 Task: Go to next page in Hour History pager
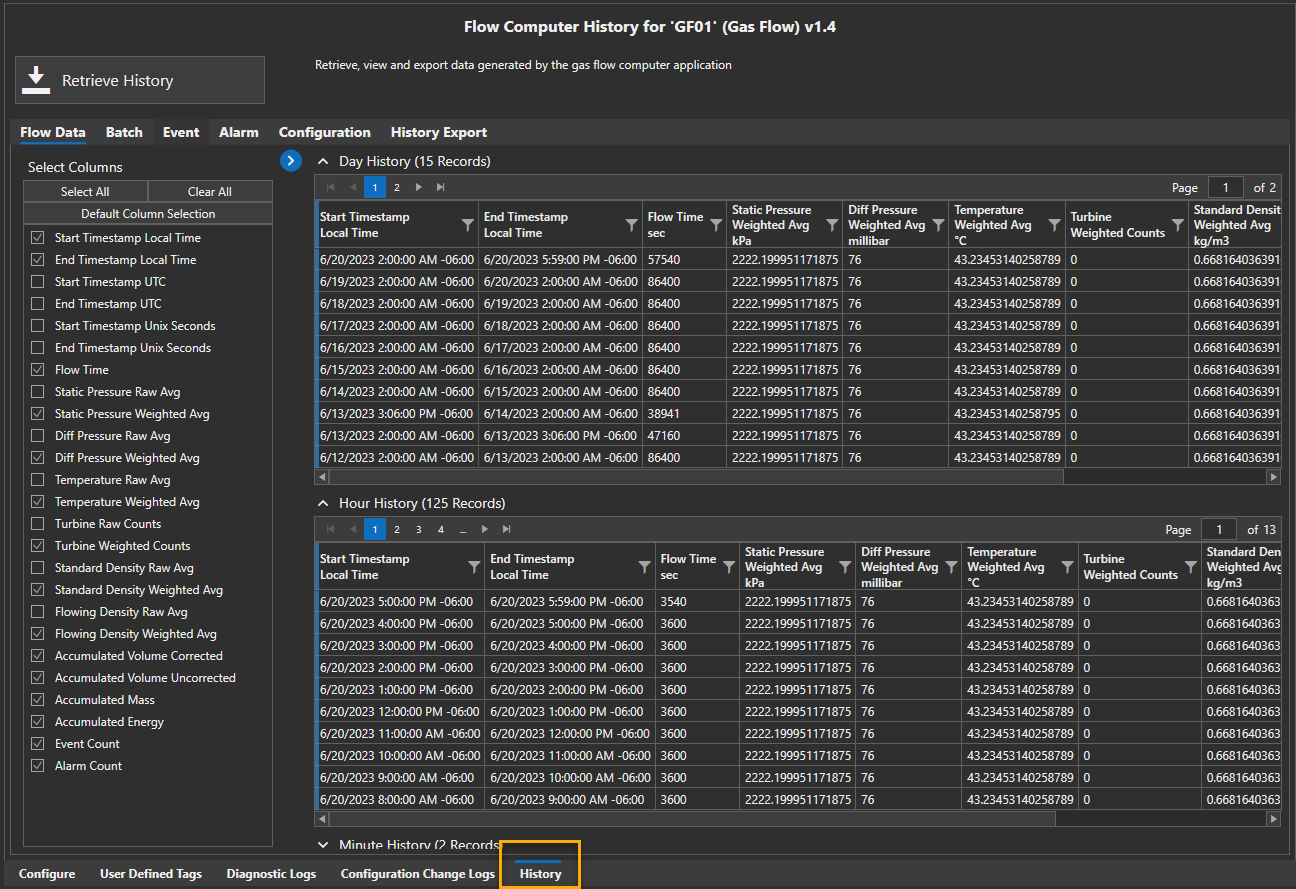pyautogui.click(x=485, y=529)
